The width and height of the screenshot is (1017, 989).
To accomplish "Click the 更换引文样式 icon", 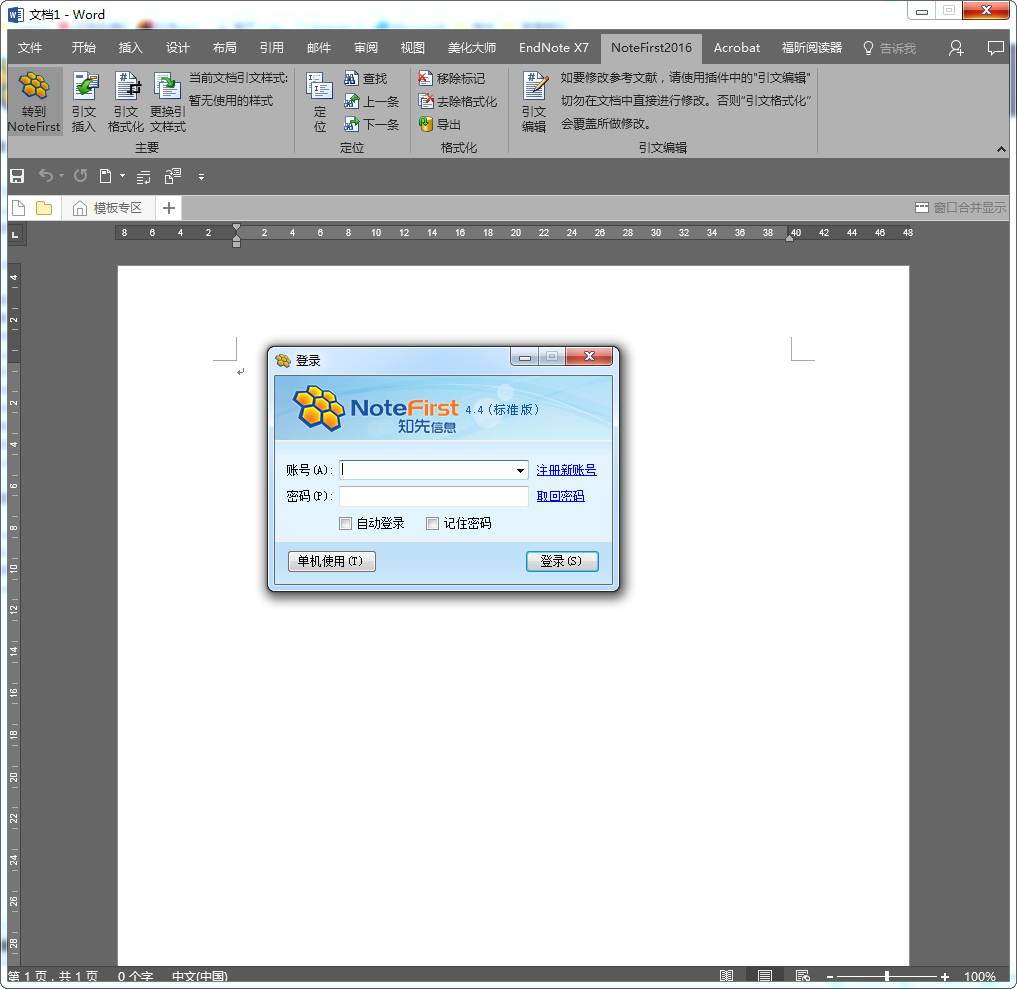I will [x=167, y=86].
